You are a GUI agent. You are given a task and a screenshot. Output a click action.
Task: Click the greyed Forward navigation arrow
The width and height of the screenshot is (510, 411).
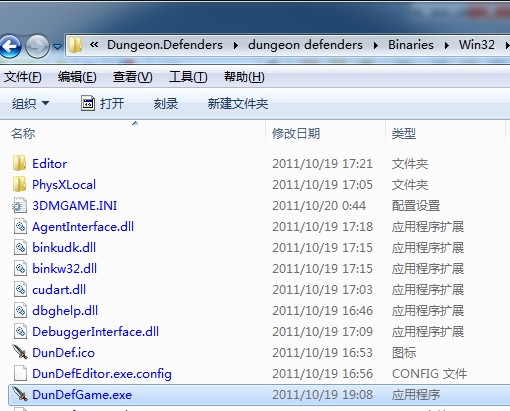[x=37, y=47]
